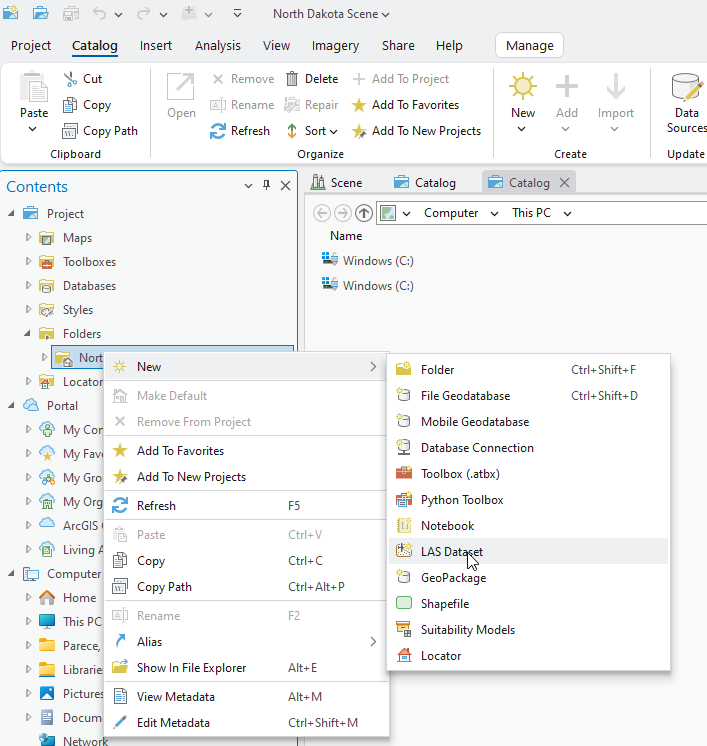Select LAS Dataset in the submenu
The width and height of the screenshot is (707, 746).
tap(528, 551)
